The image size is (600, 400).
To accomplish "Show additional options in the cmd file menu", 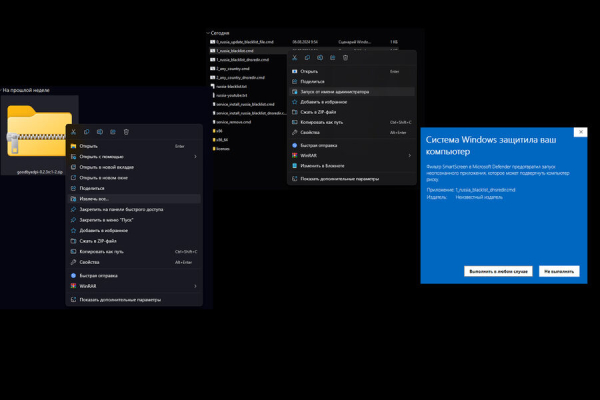I will [352, 179].
